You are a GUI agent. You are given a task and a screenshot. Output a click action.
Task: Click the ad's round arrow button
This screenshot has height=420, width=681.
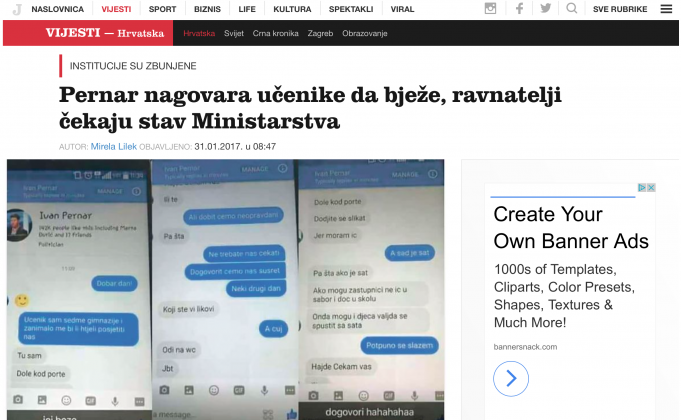pyautogui.click(x=511, y=378)
